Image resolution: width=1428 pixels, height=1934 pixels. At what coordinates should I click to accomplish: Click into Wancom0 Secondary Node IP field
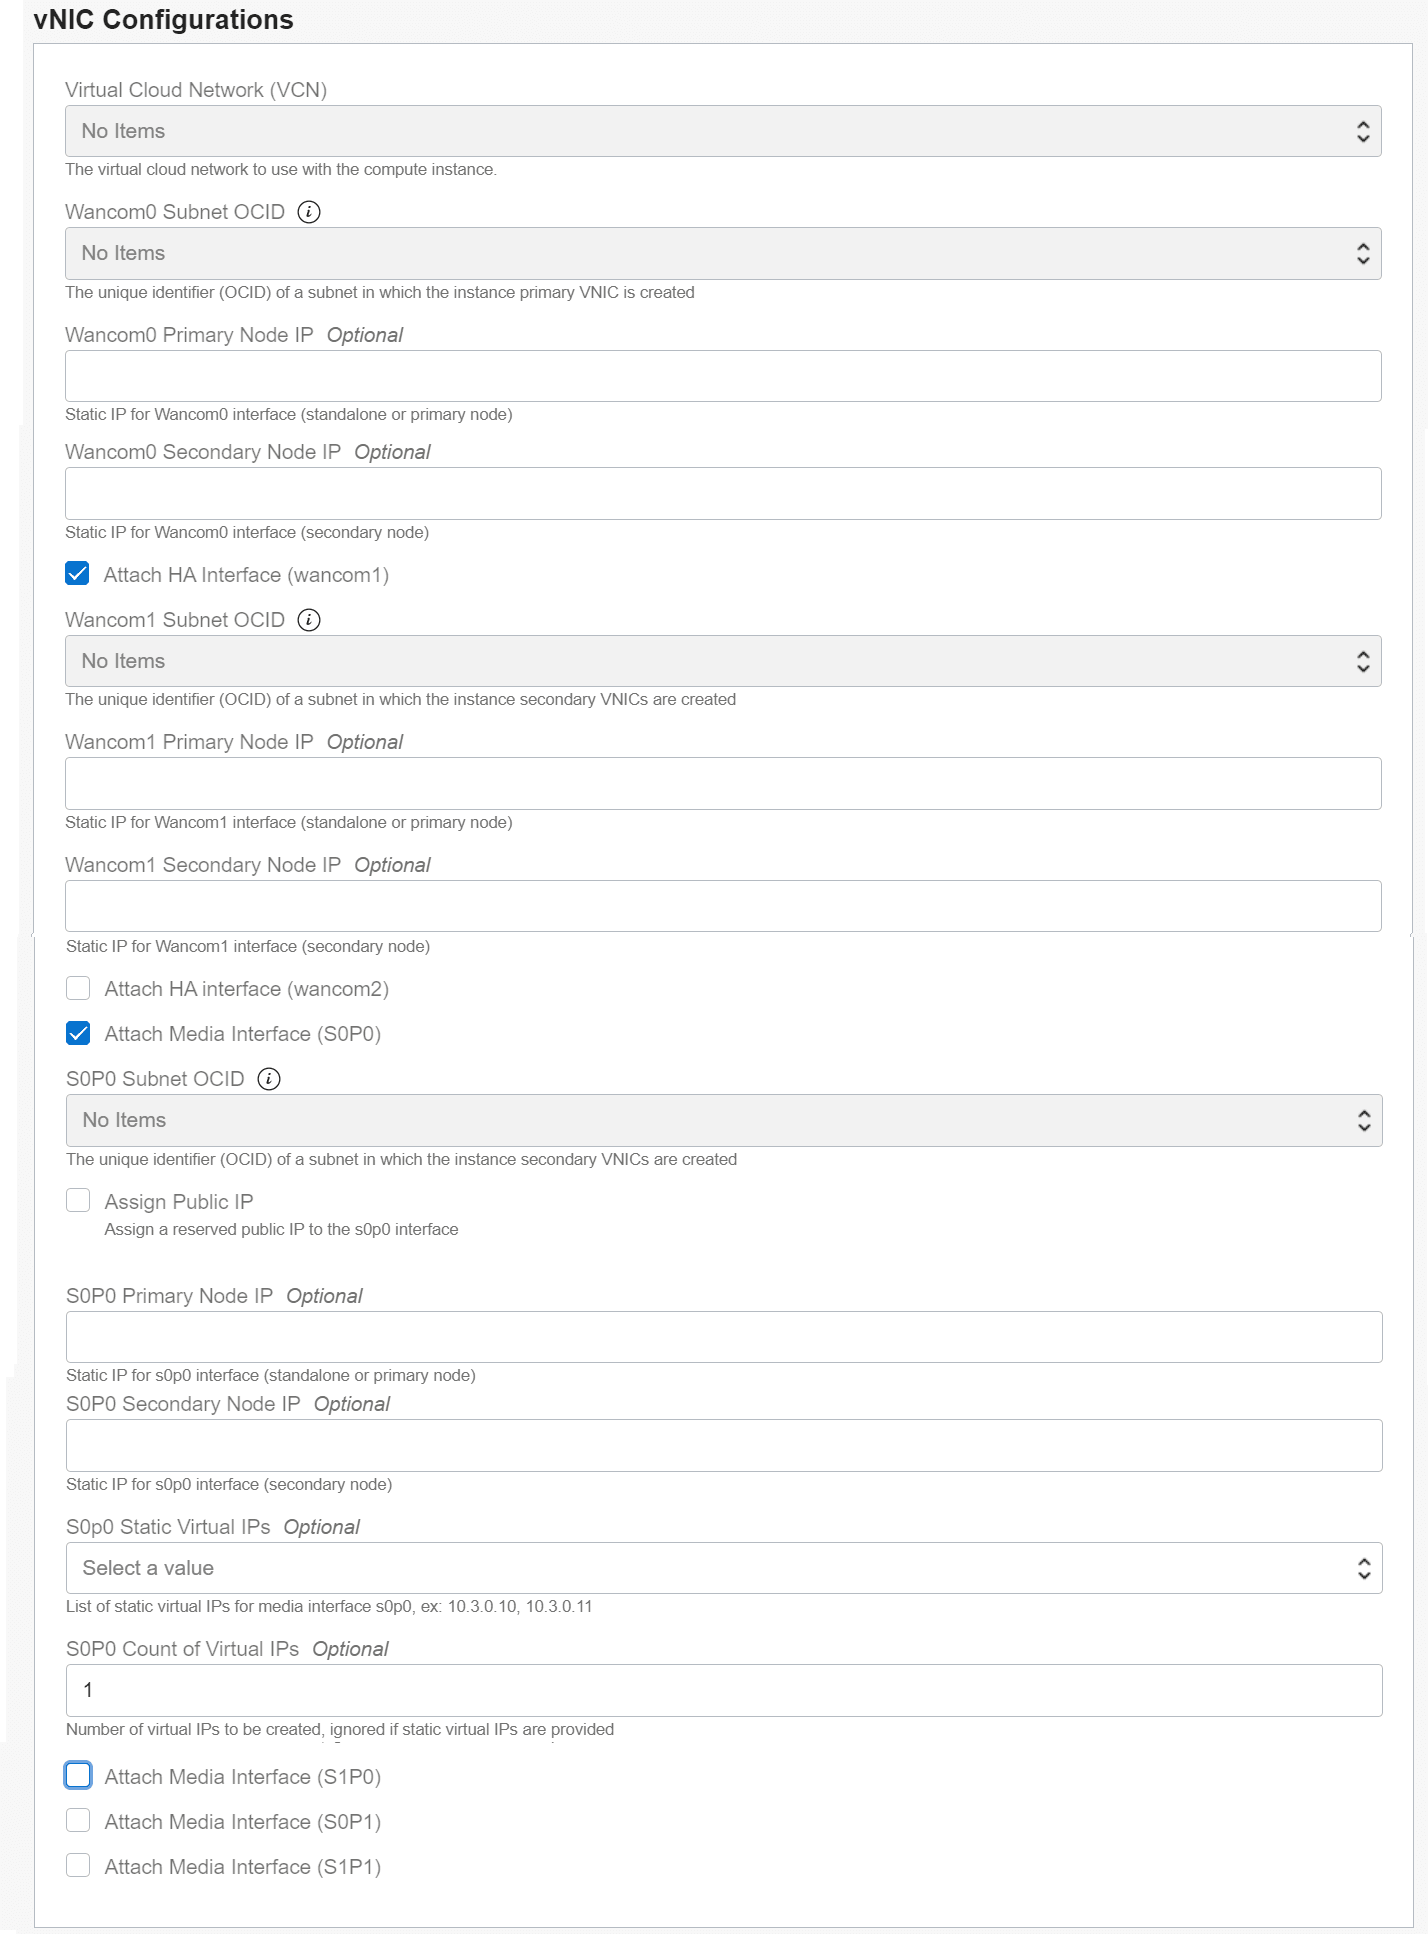723,493
